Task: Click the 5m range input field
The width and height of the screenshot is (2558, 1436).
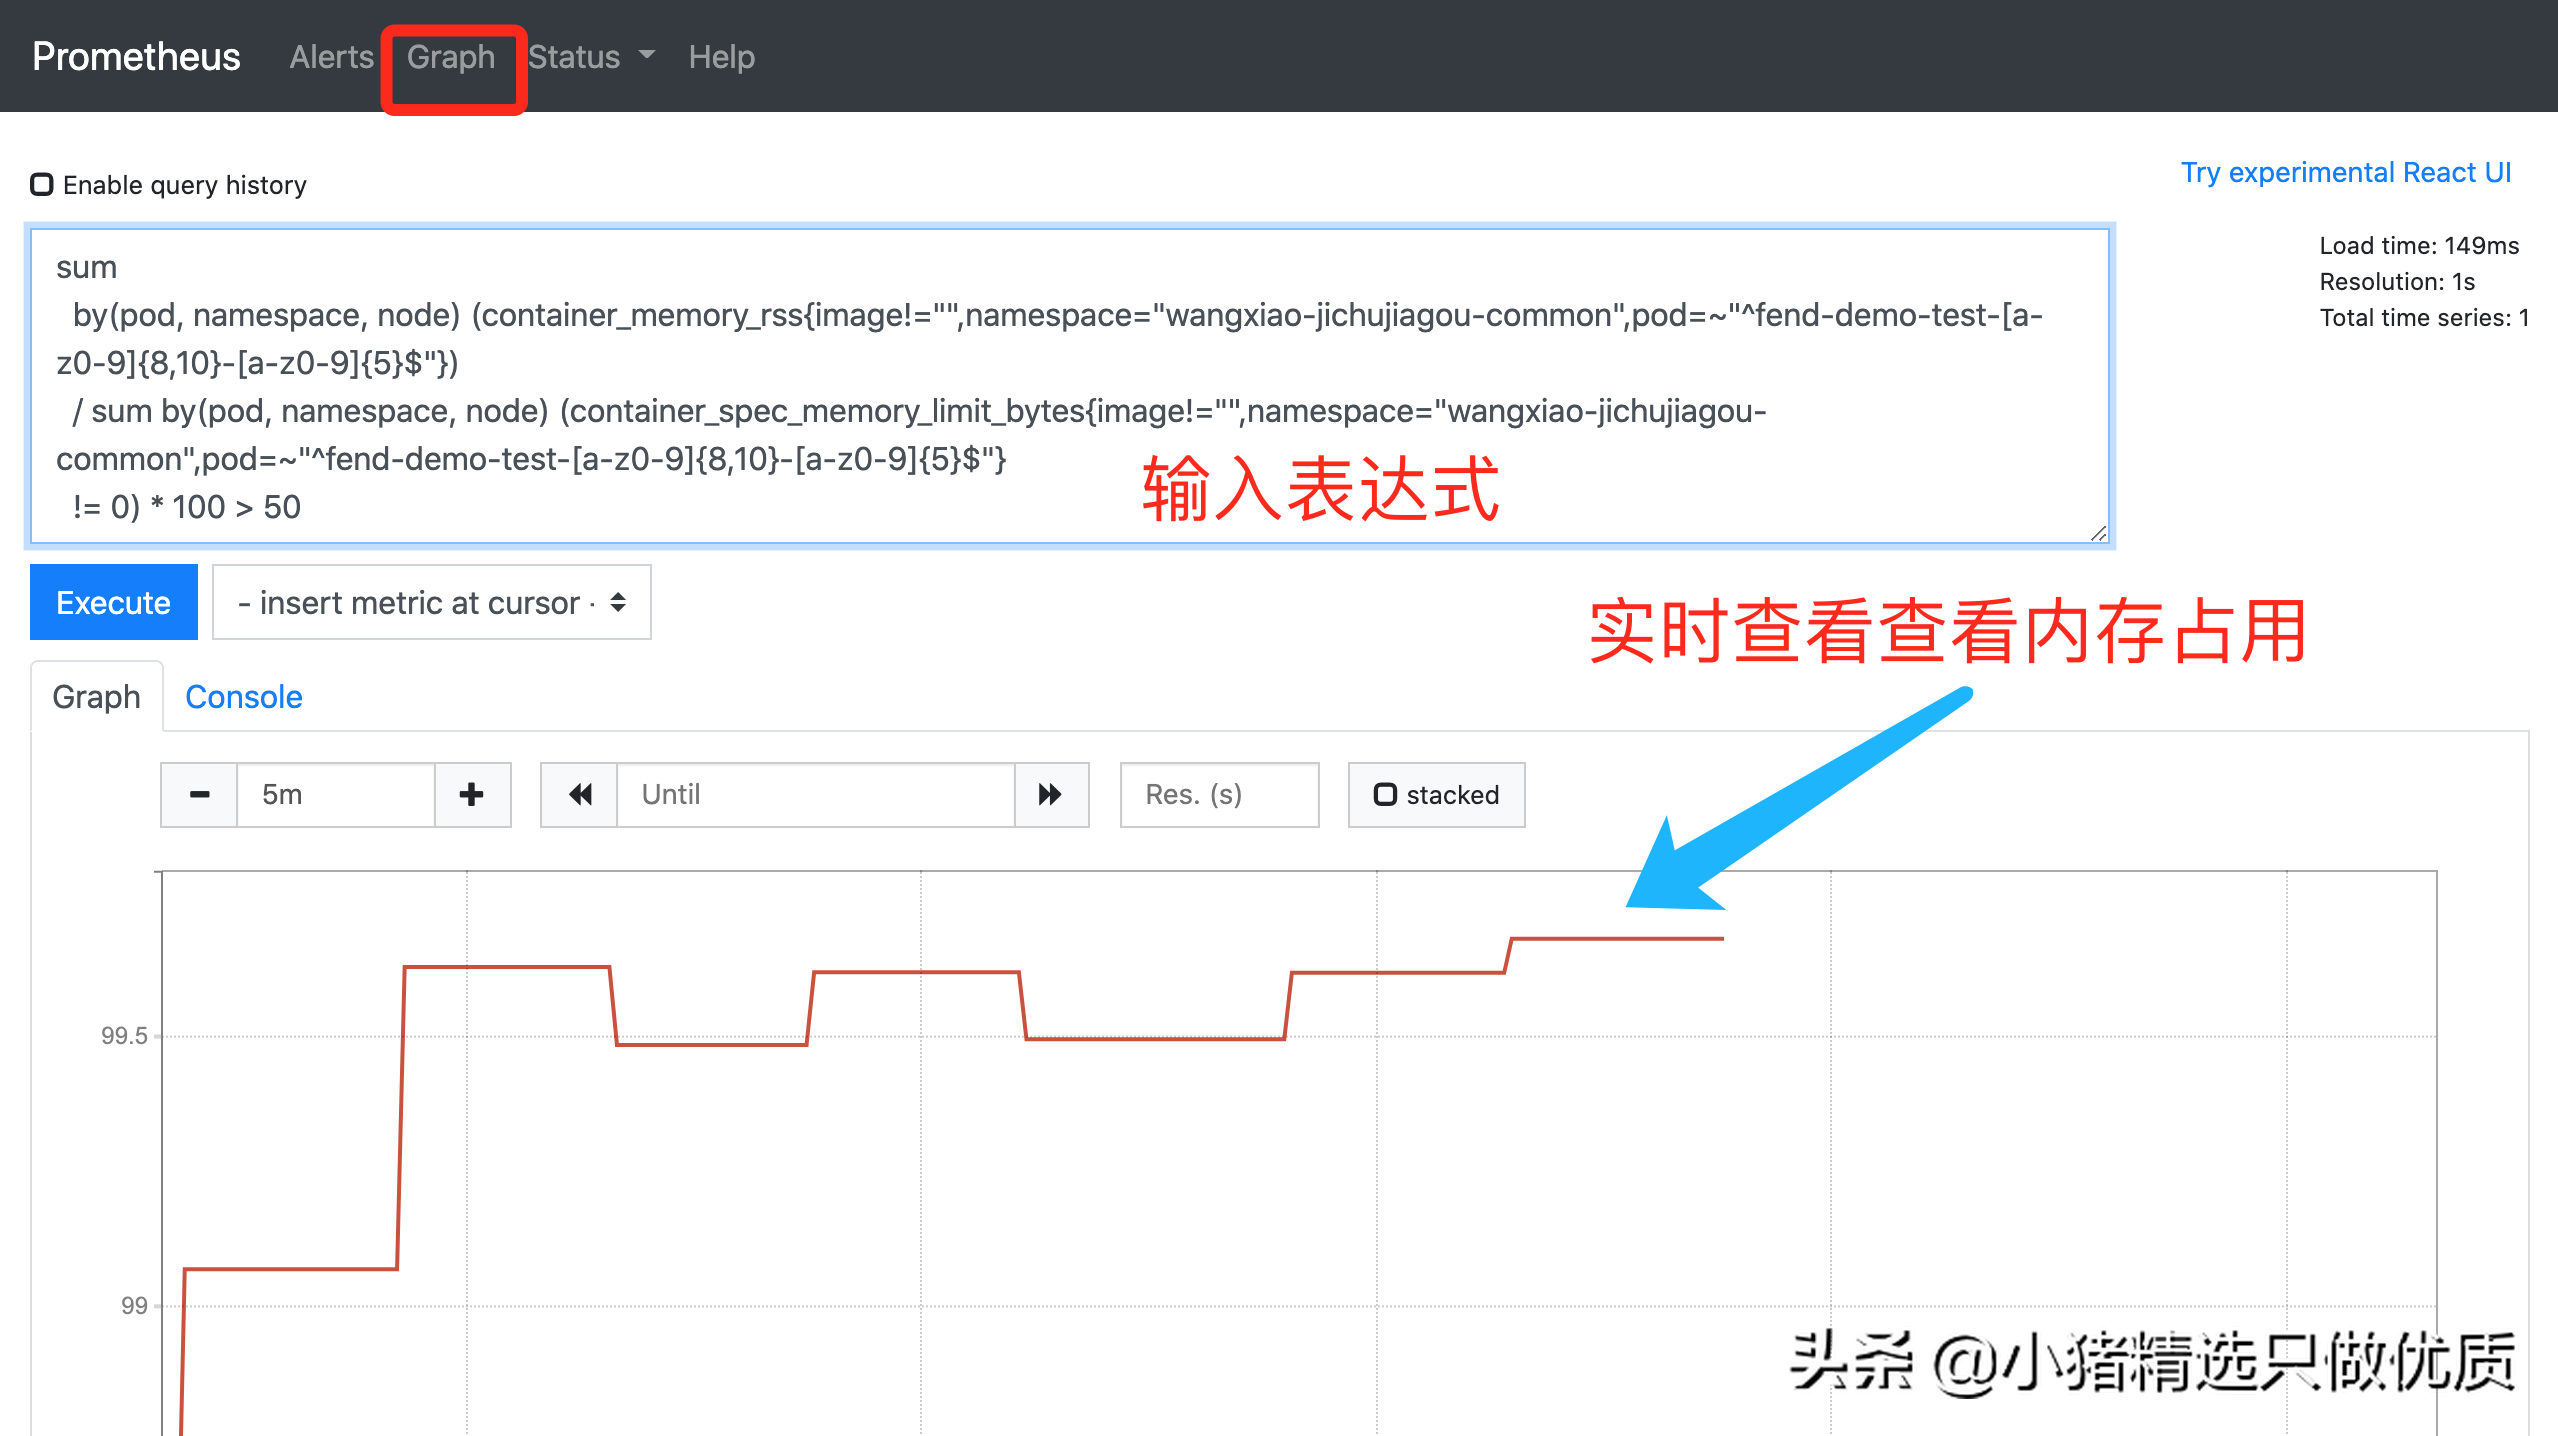Action: (x=336, y=795)
